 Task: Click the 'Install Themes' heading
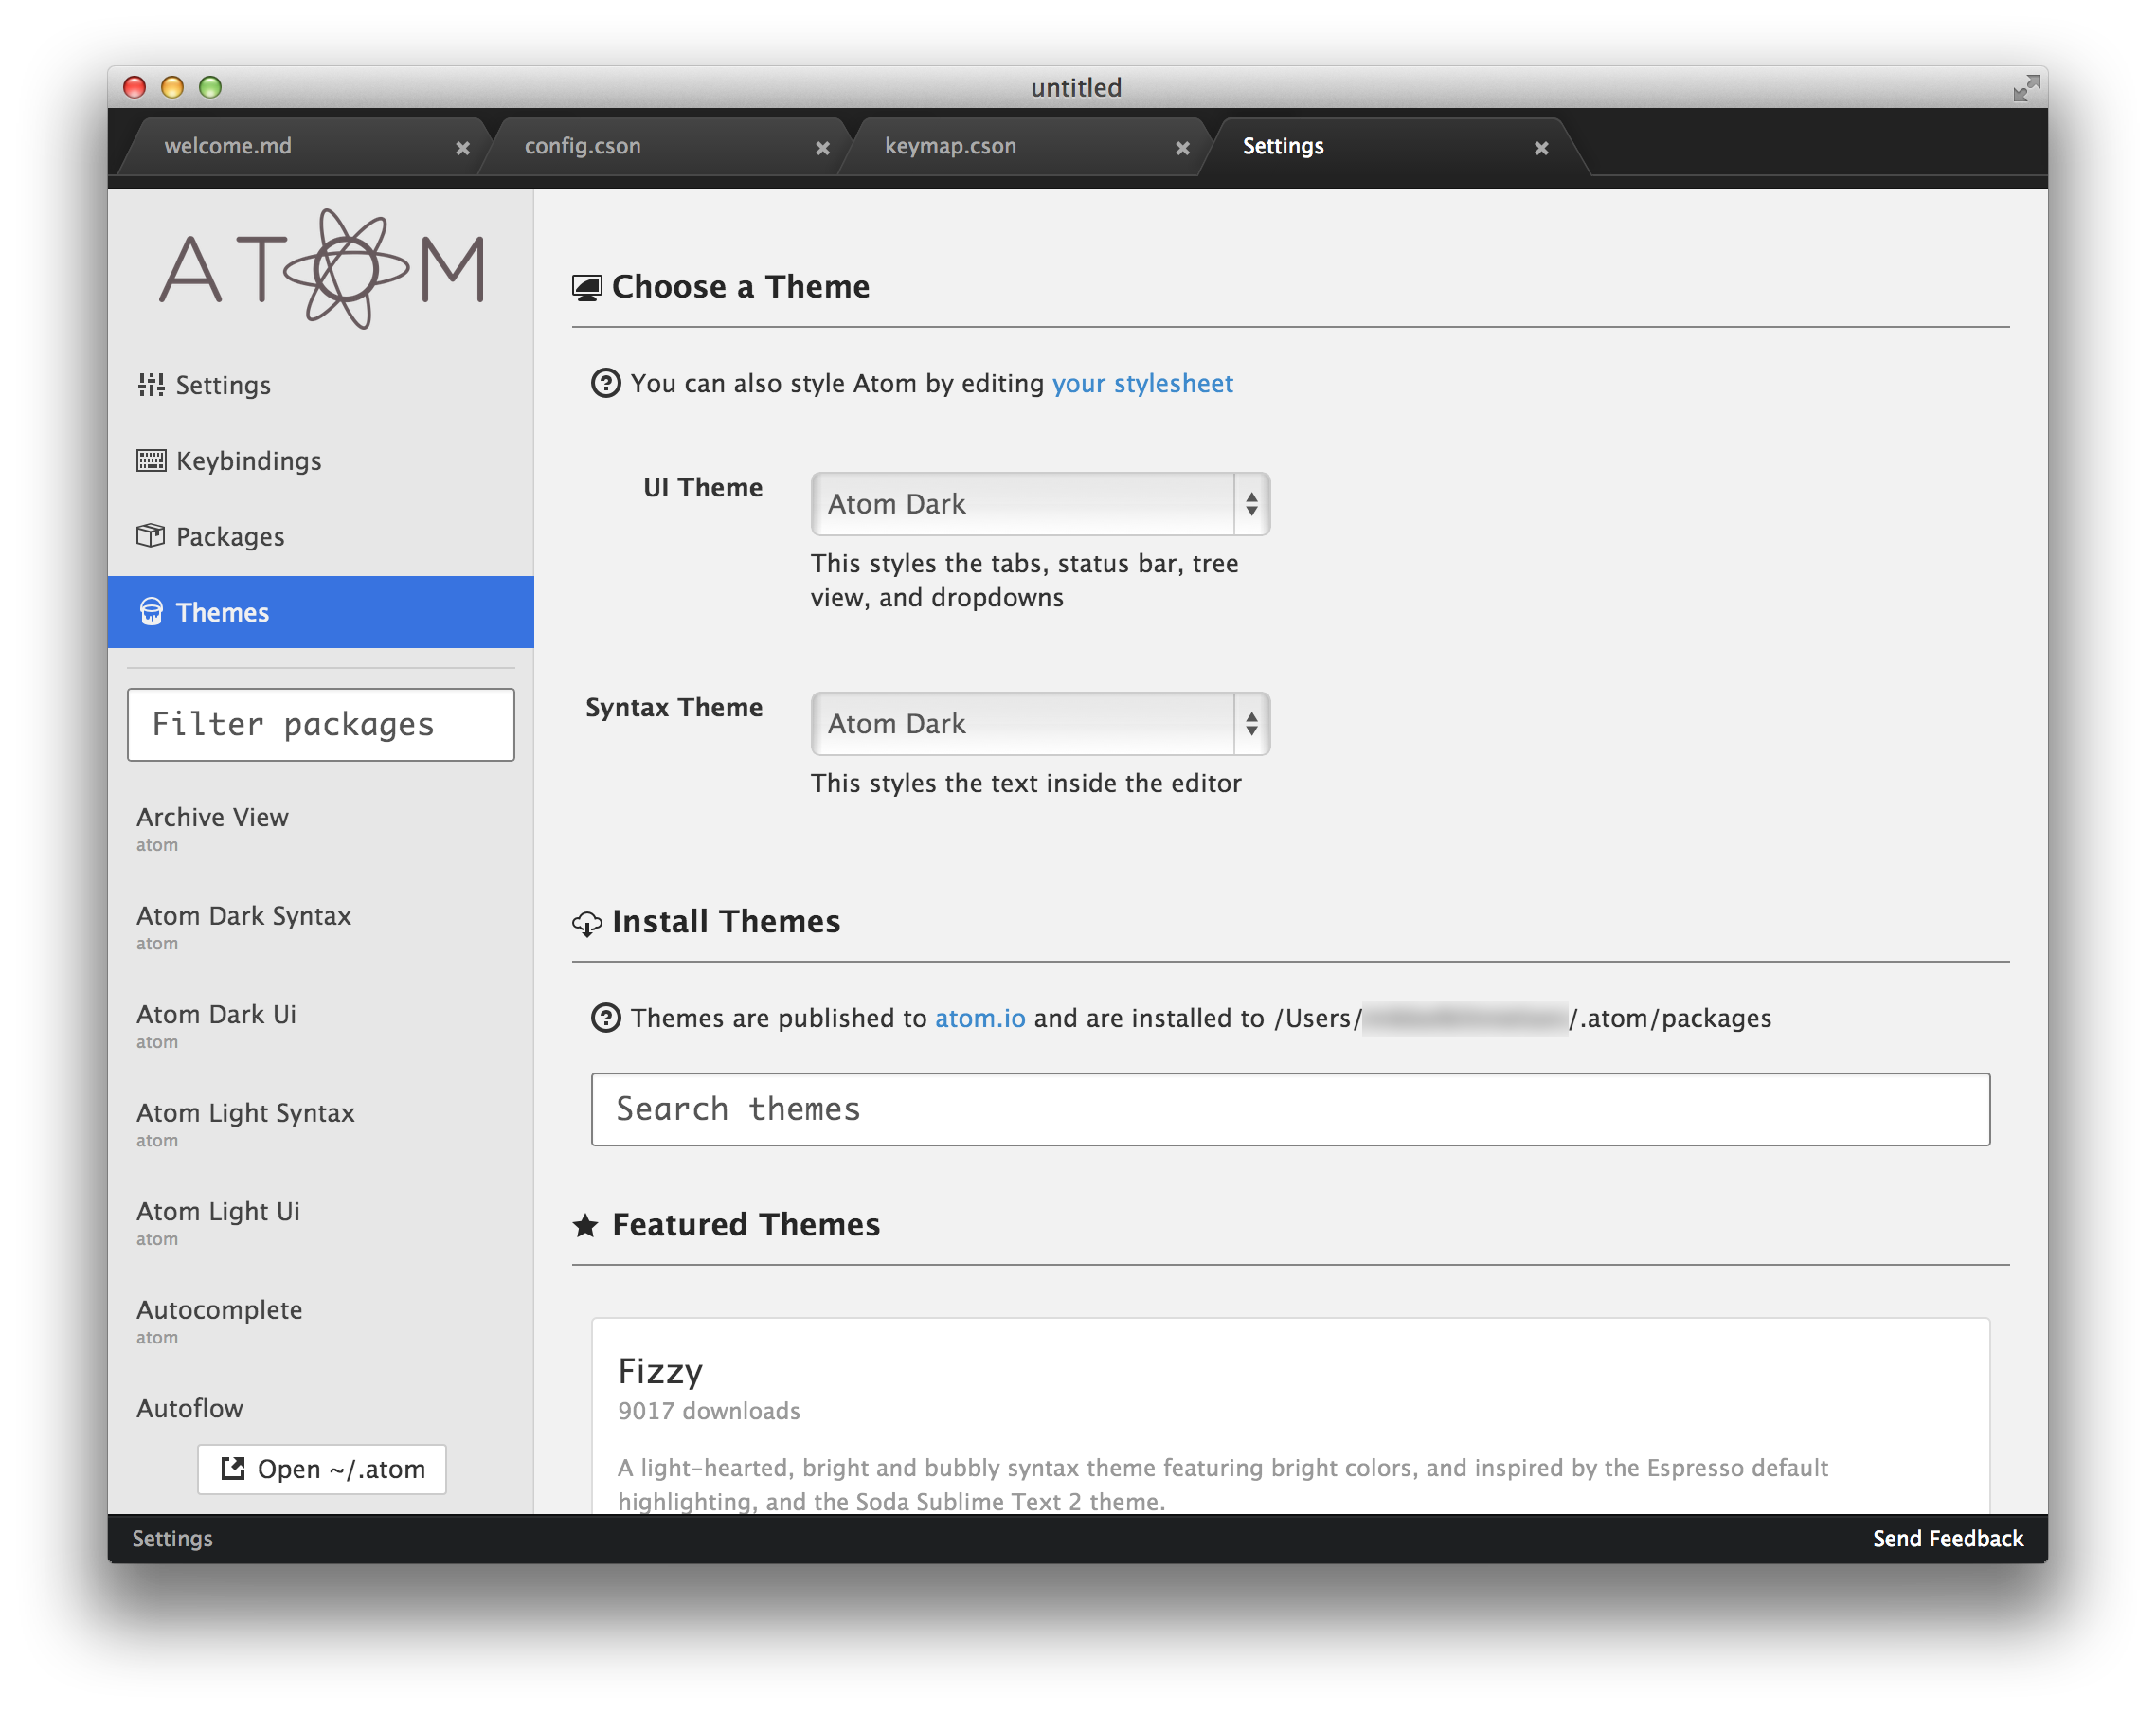pos(726,921)
